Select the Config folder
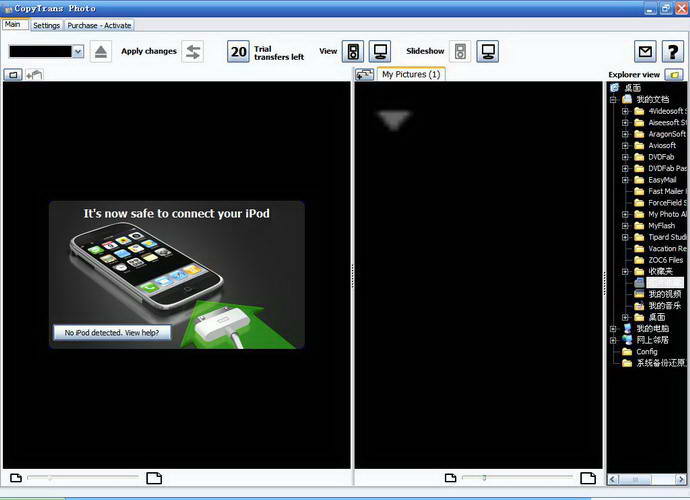The image size is (690, 500). tap(647, 351)
